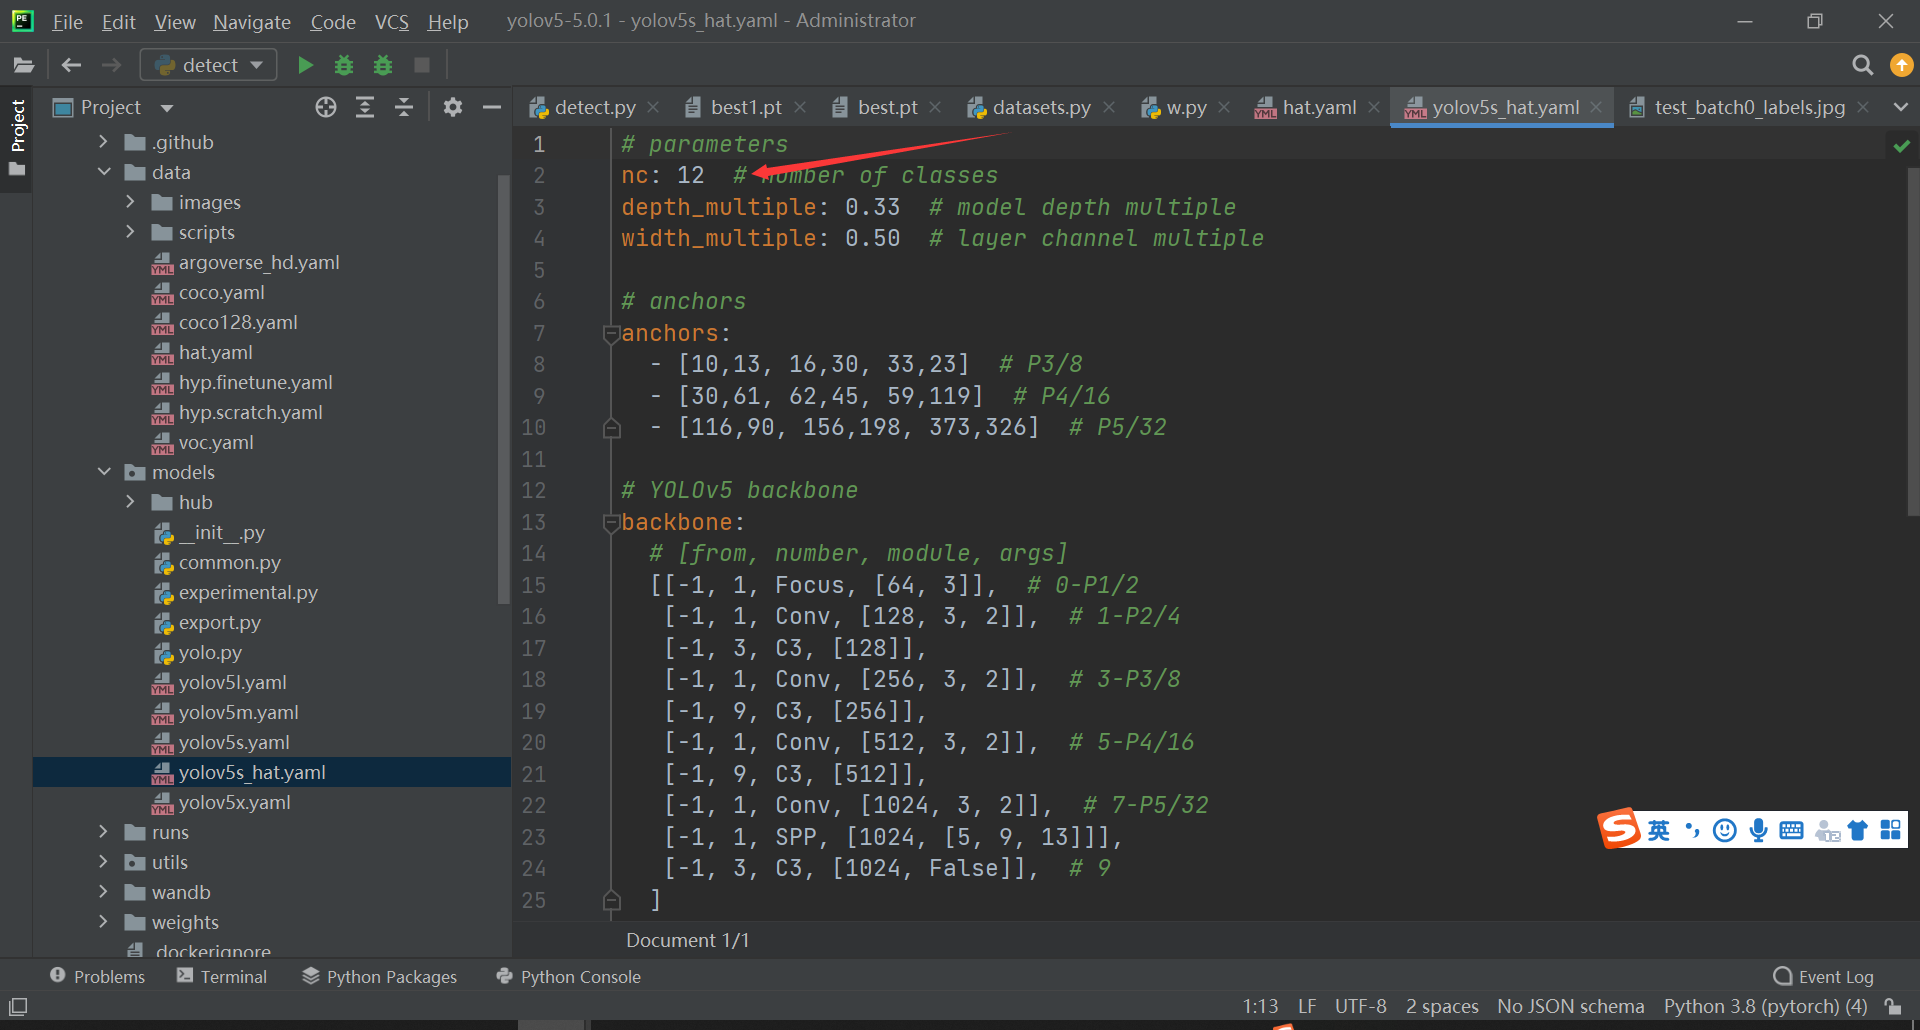Expand the runs folder
The height and width of the screenshot is (1030, 1920).
pyautogui.click(x=103, y=832)
